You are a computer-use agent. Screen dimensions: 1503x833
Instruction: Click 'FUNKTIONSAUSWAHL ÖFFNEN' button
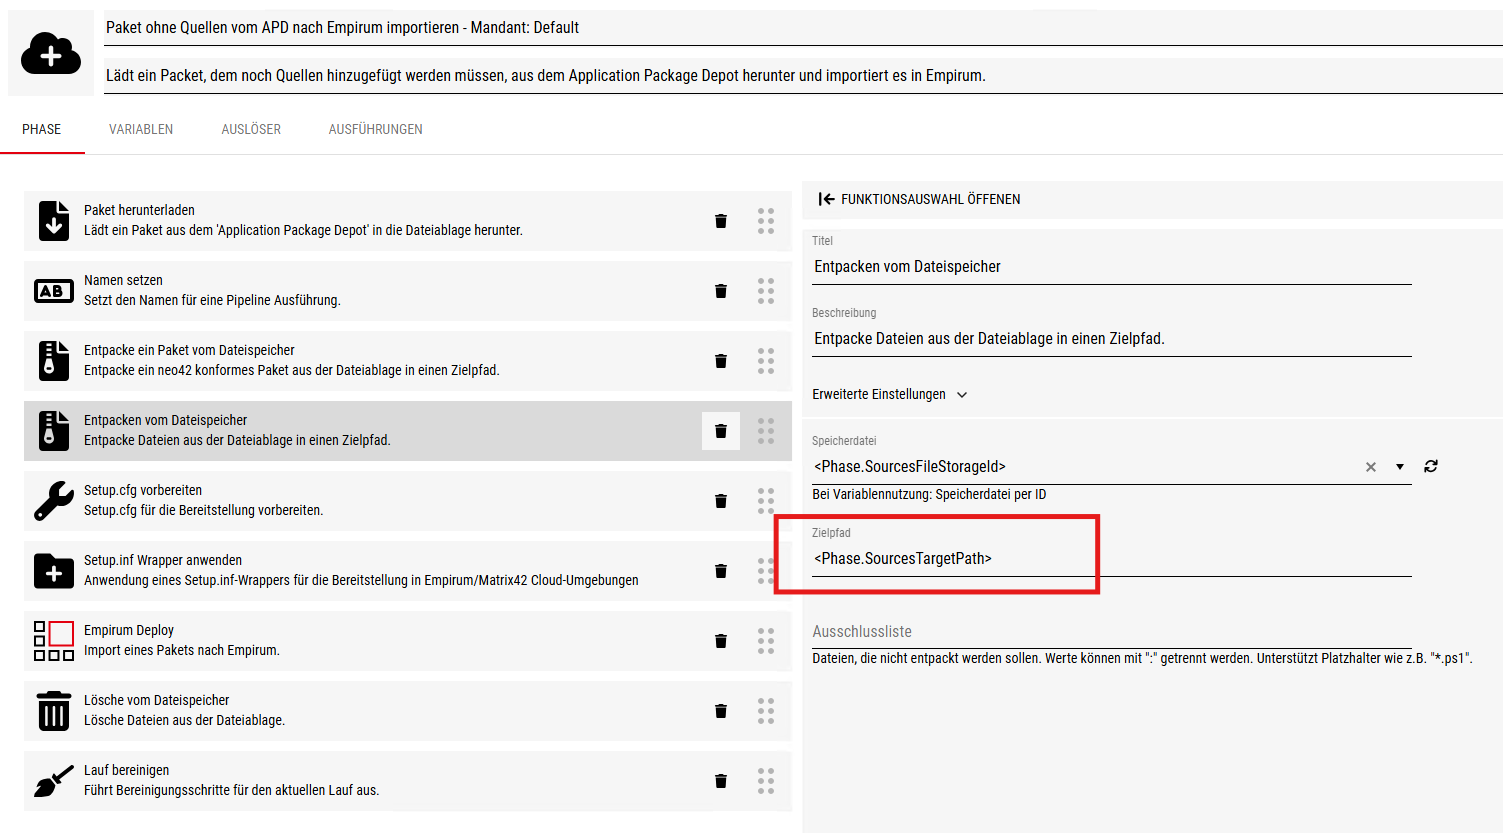tap(920, 199)
